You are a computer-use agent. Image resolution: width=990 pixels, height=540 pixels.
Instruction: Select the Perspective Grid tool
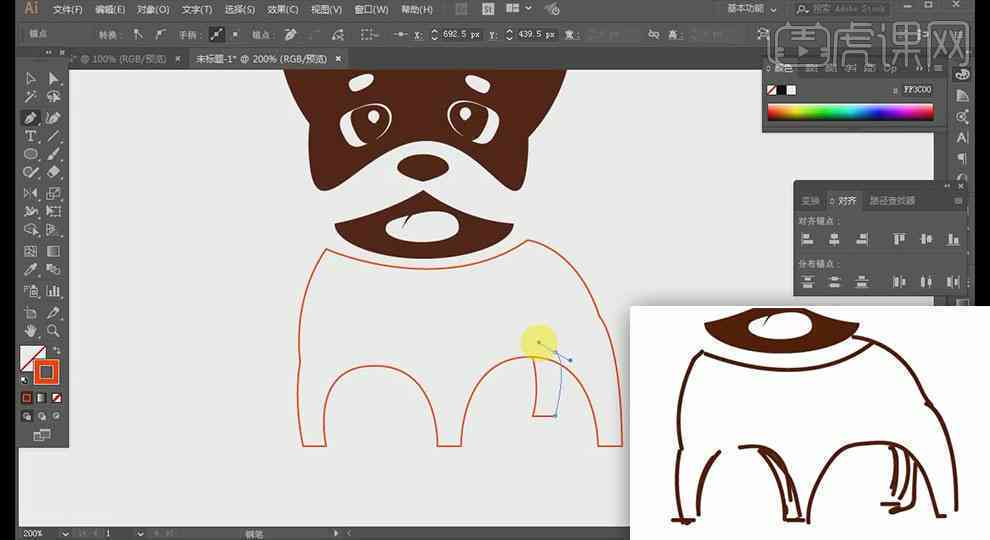(x=54, y=230)
